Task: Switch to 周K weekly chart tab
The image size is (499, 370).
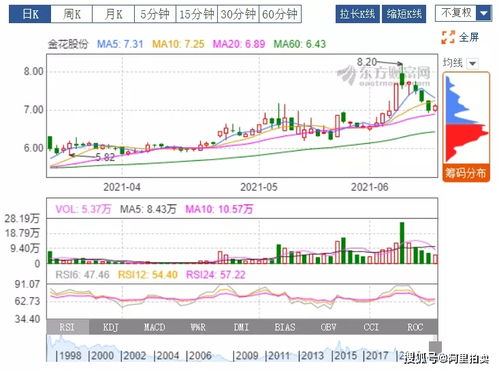Action: (x=72, y=14)
